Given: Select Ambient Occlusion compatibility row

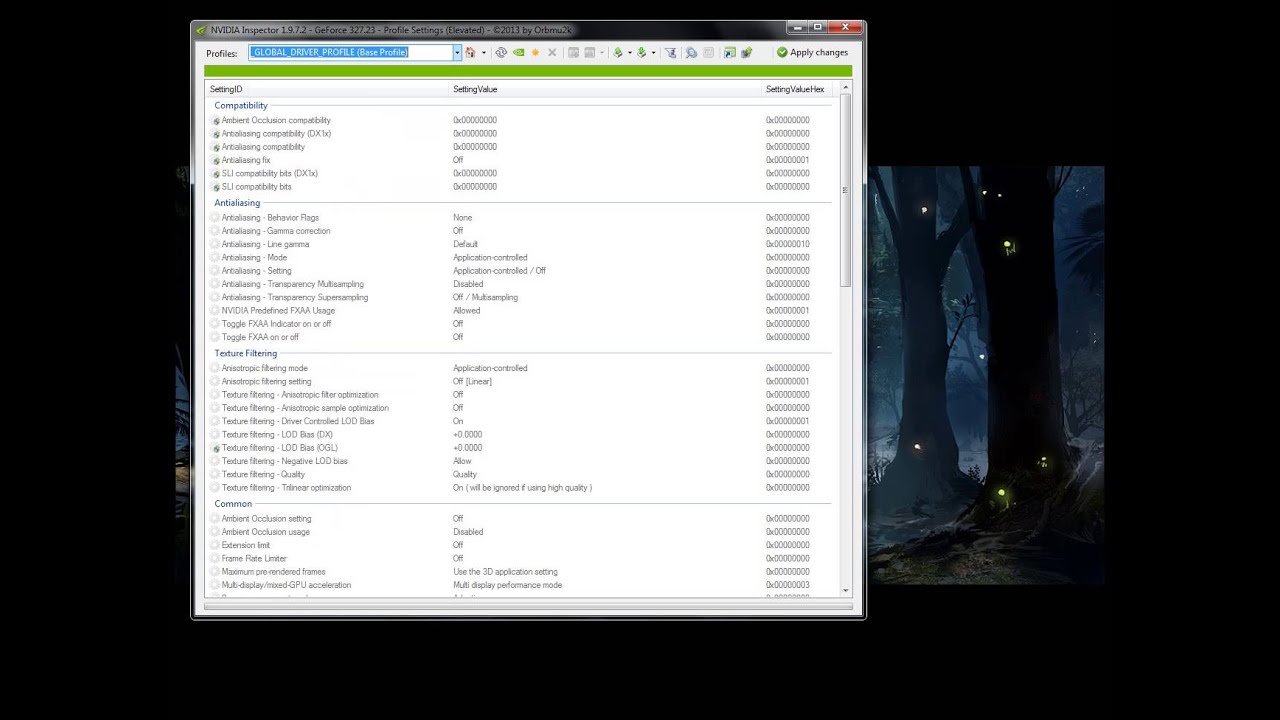Looking at the screenshot, I should tap(520, 120).
